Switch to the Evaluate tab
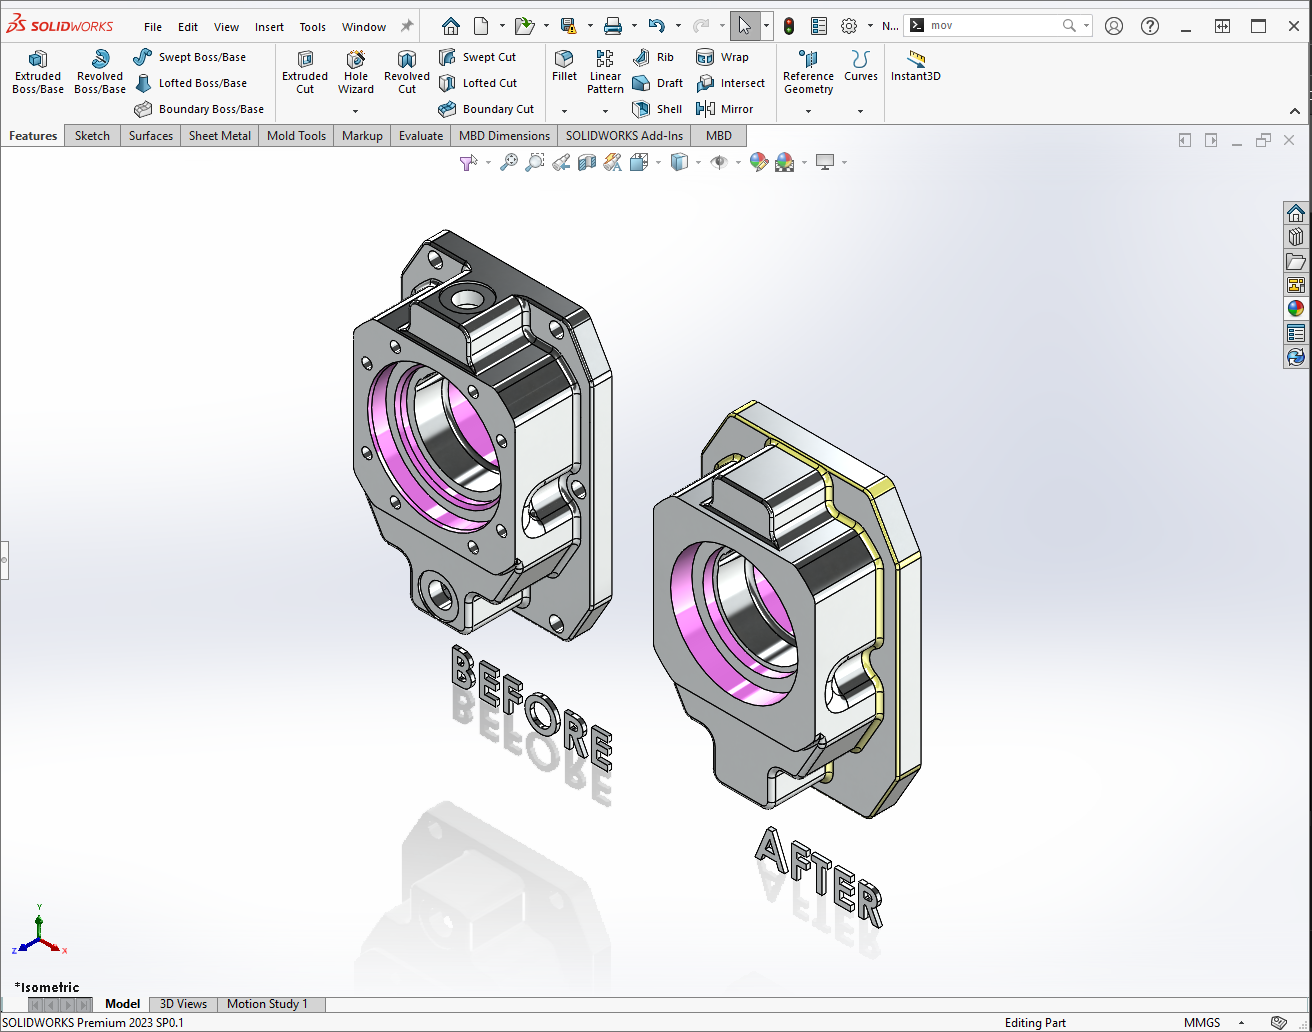Image resolution: width=1312 pixels, height=1032 pixels. point(421,136)
